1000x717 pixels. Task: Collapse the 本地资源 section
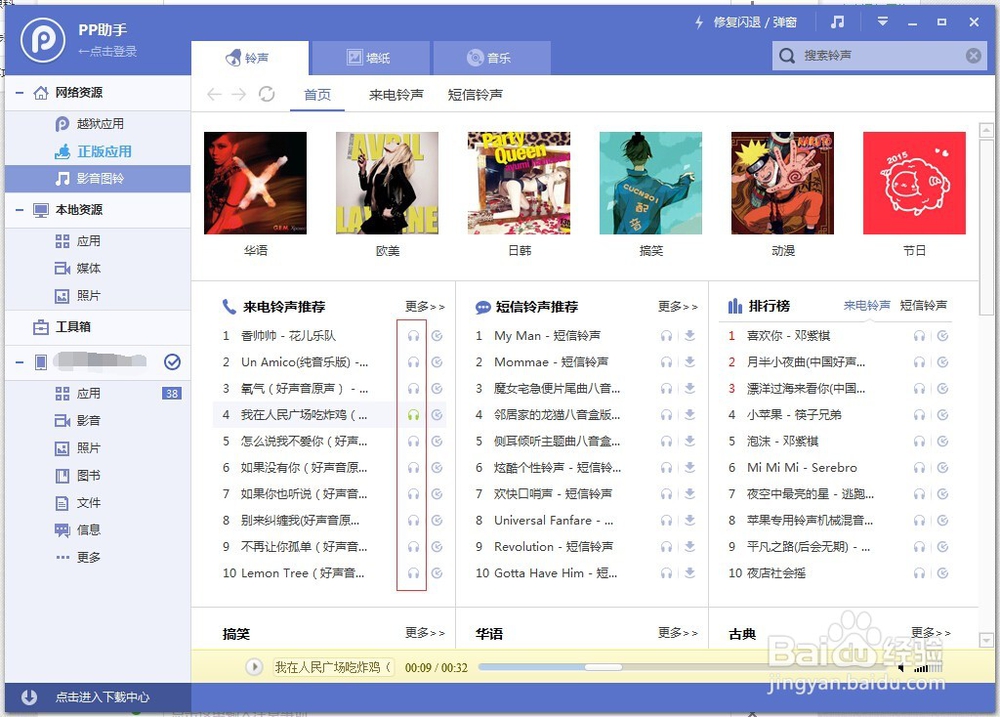point(20,210)
